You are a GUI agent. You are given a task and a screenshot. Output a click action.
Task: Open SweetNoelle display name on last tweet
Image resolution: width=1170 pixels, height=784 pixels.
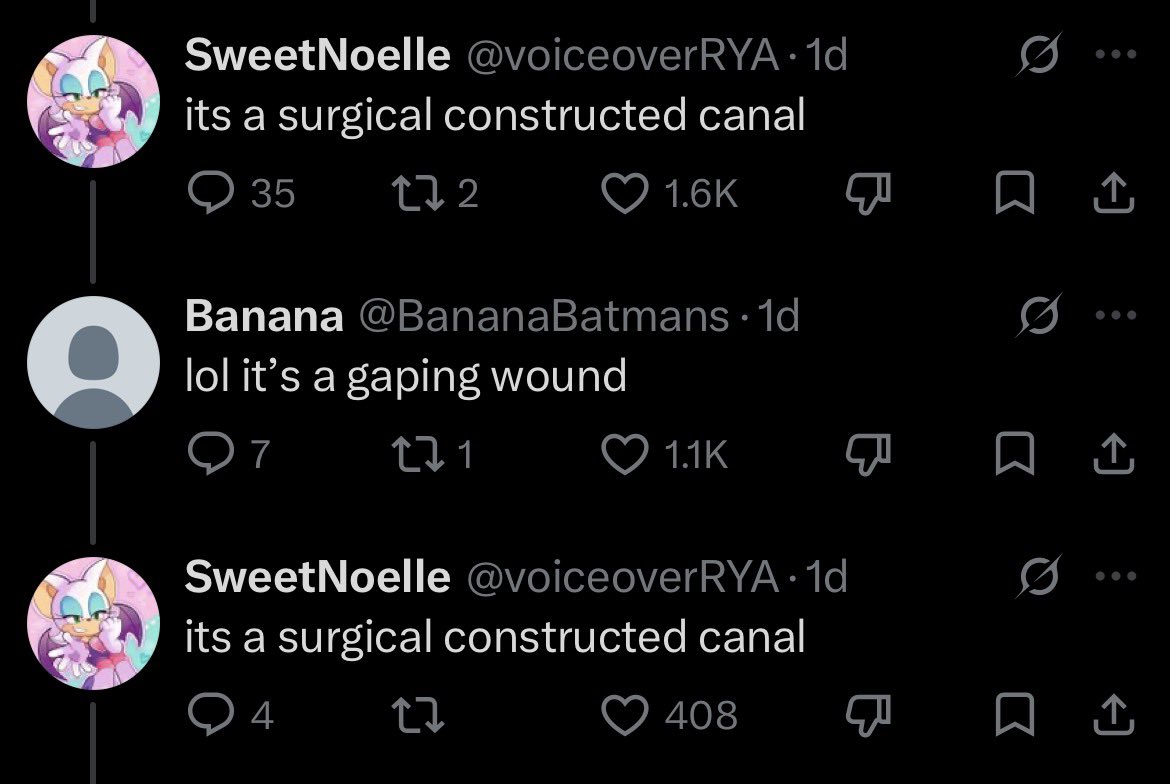[x=318, y=577]
